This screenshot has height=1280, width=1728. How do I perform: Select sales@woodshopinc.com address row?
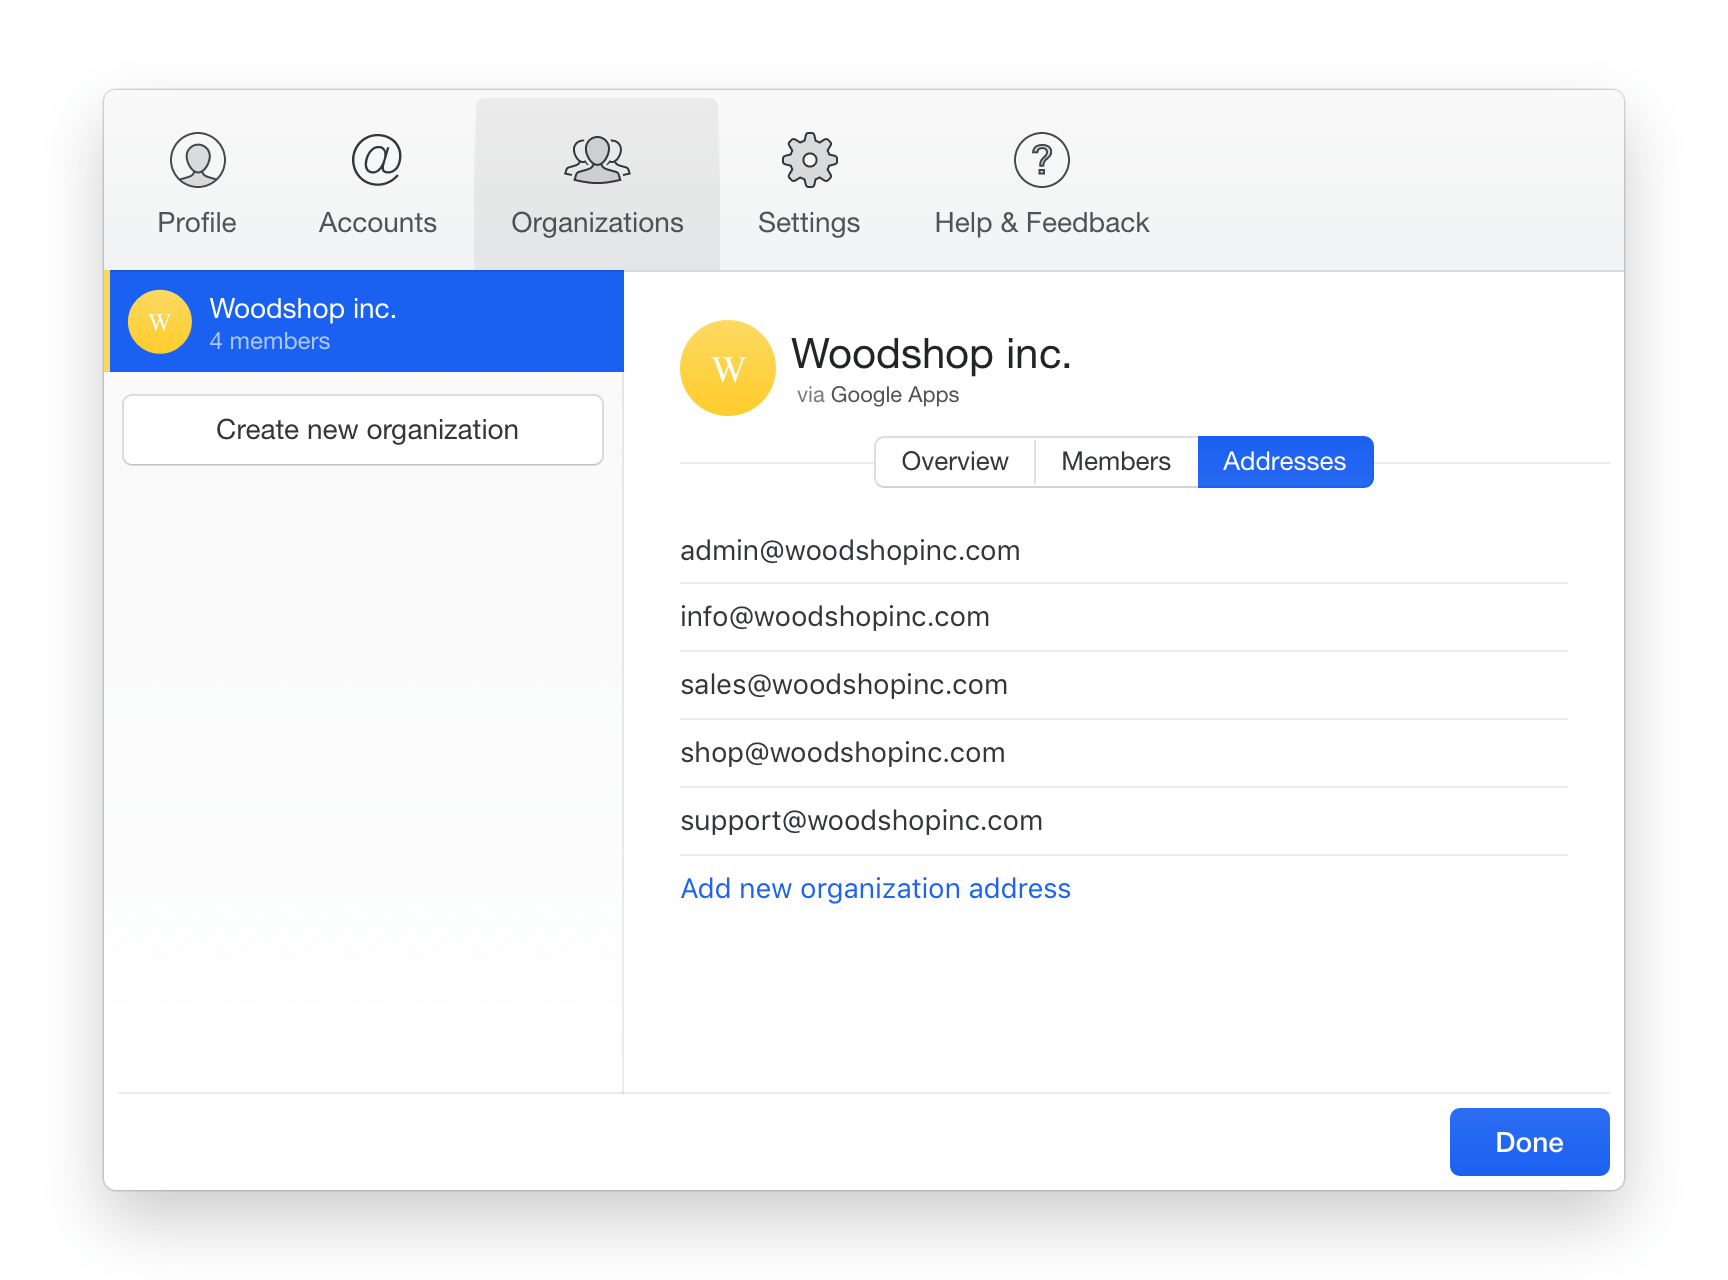click(1124, 685)
